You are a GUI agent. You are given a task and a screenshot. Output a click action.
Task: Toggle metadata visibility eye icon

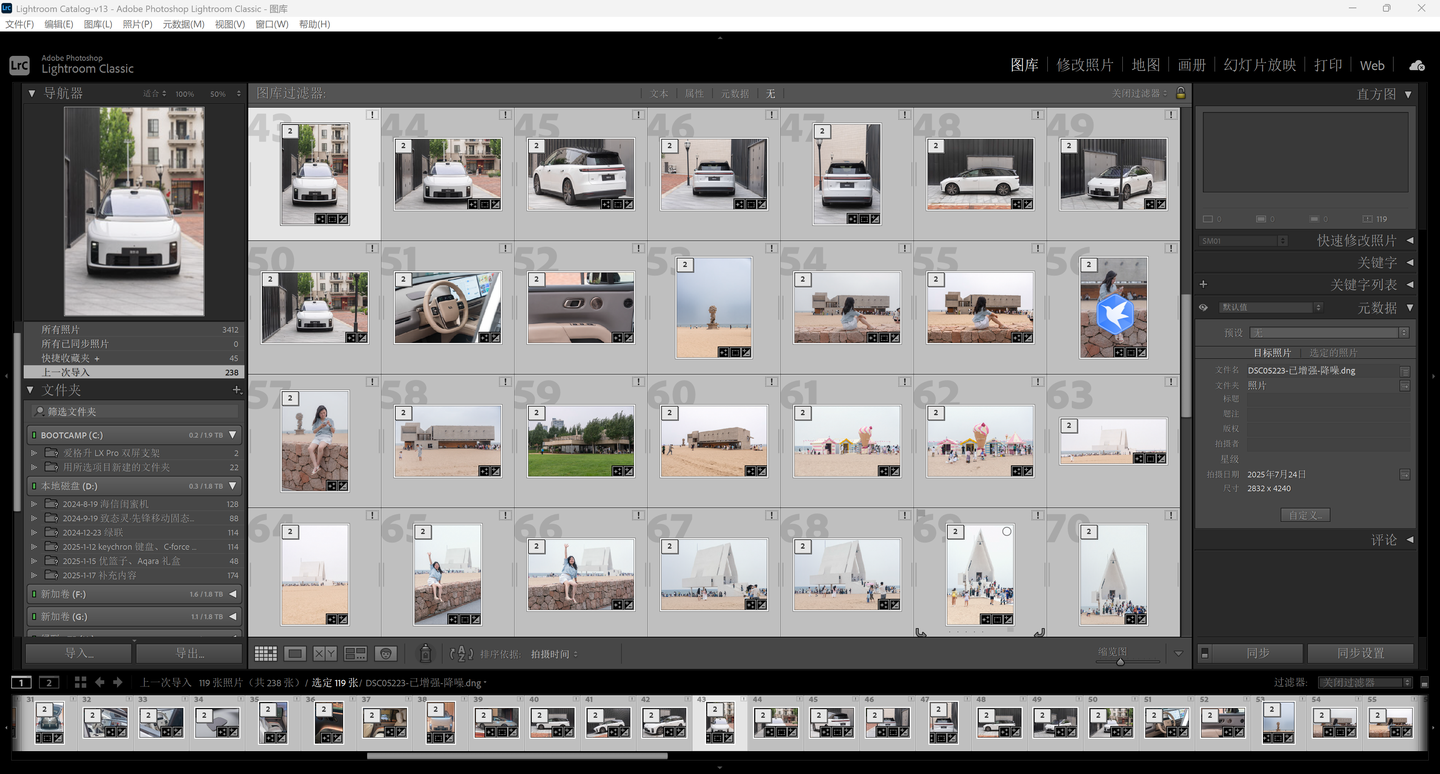point(1203,308)
